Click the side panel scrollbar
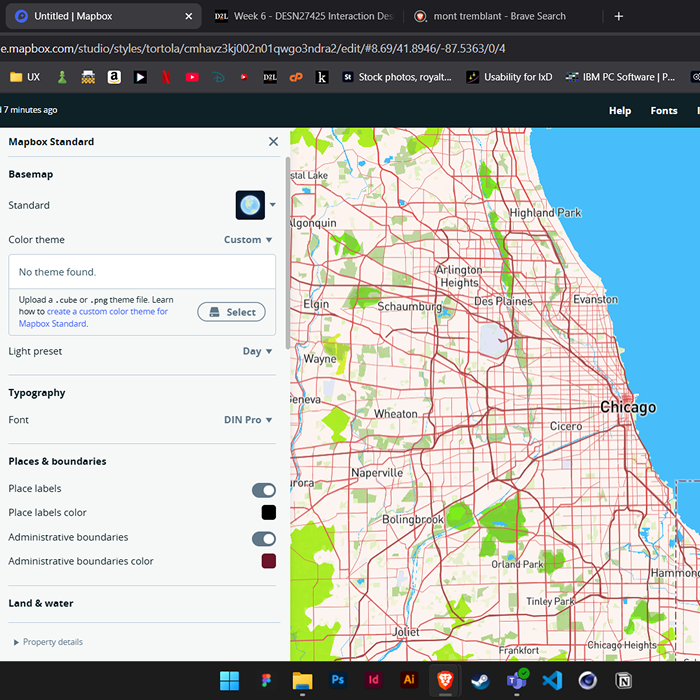The image size is (700, 700). point(288,254)
